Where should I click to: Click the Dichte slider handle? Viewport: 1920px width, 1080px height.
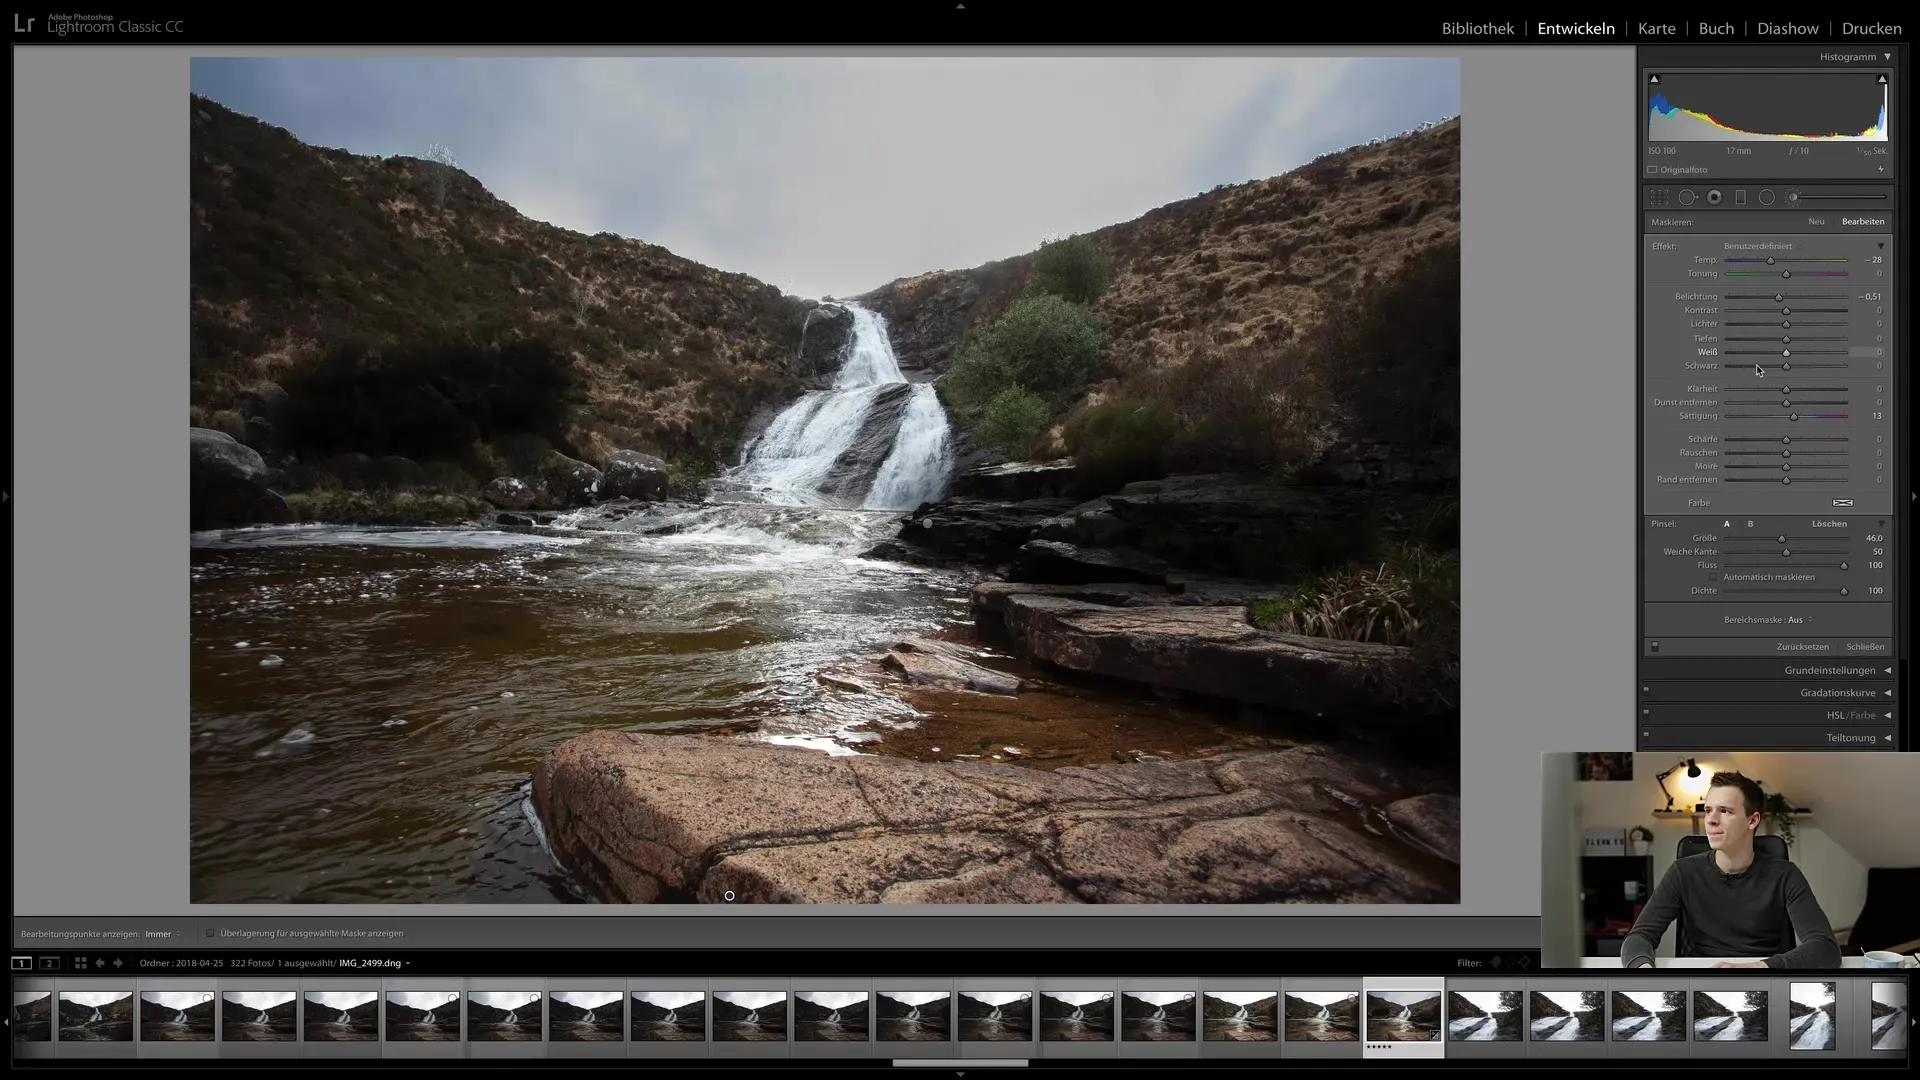(x=1844, y=592)
